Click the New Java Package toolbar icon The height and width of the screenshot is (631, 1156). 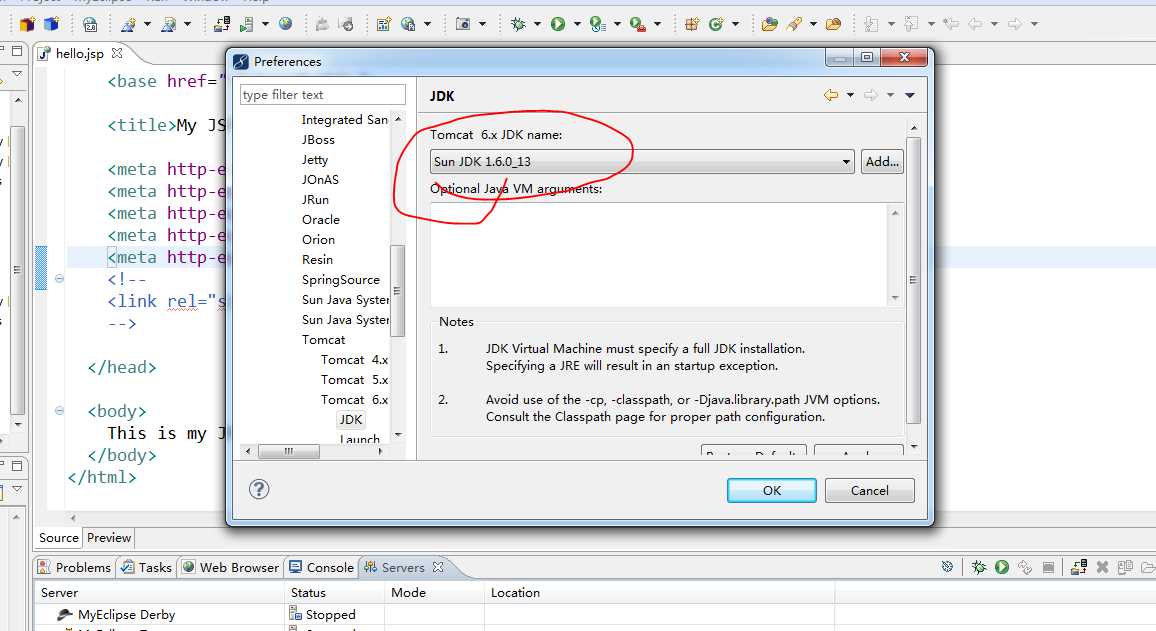coord(692,24)
